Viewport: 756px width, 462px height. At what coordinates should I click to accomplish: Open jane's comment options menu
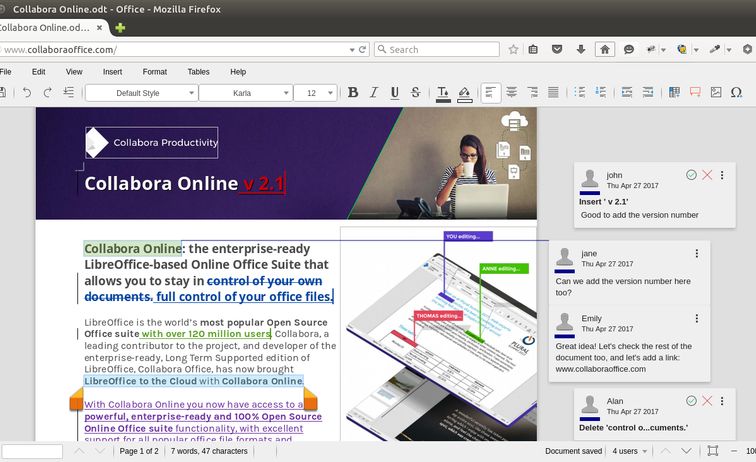point(697,253)
